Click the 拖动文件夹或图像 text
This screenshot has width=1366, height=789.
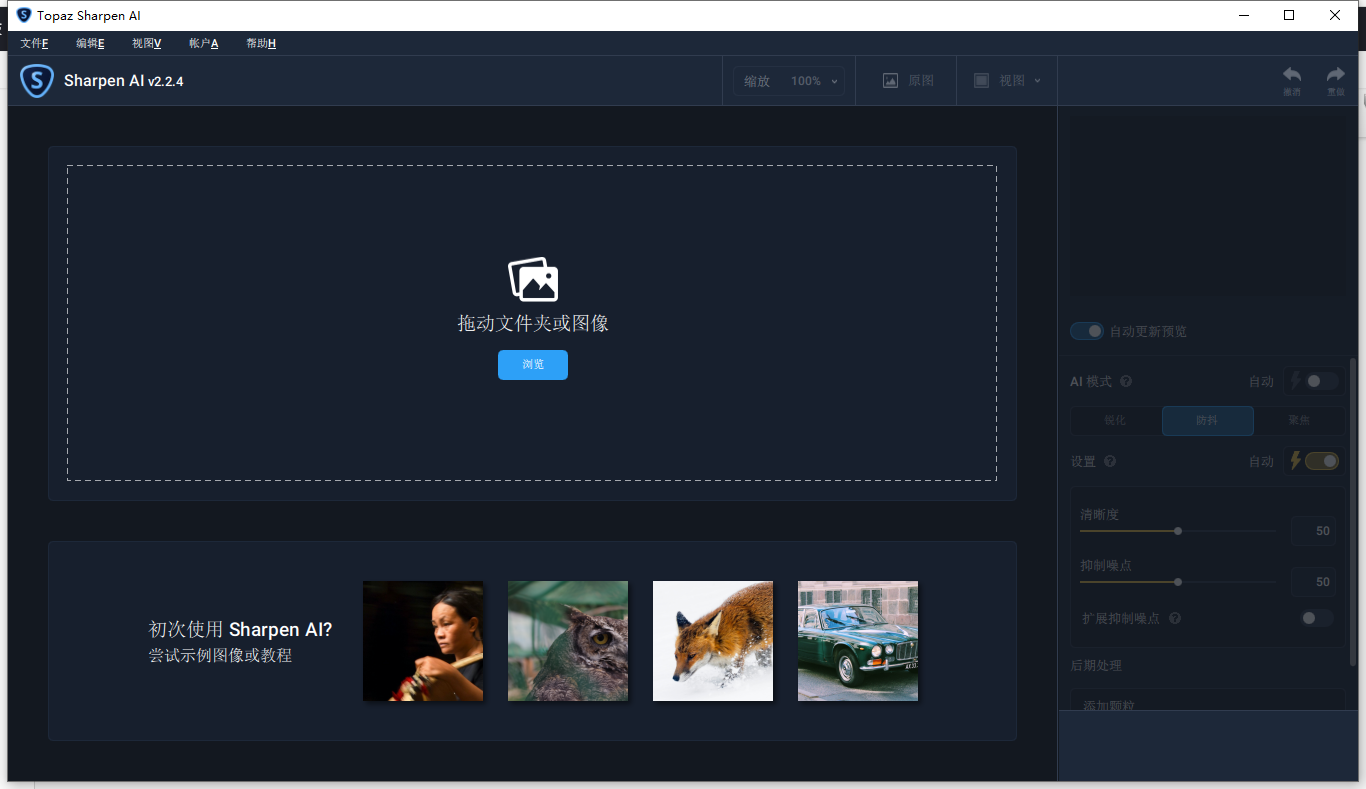pyautogui.click(x=533, y=323)
